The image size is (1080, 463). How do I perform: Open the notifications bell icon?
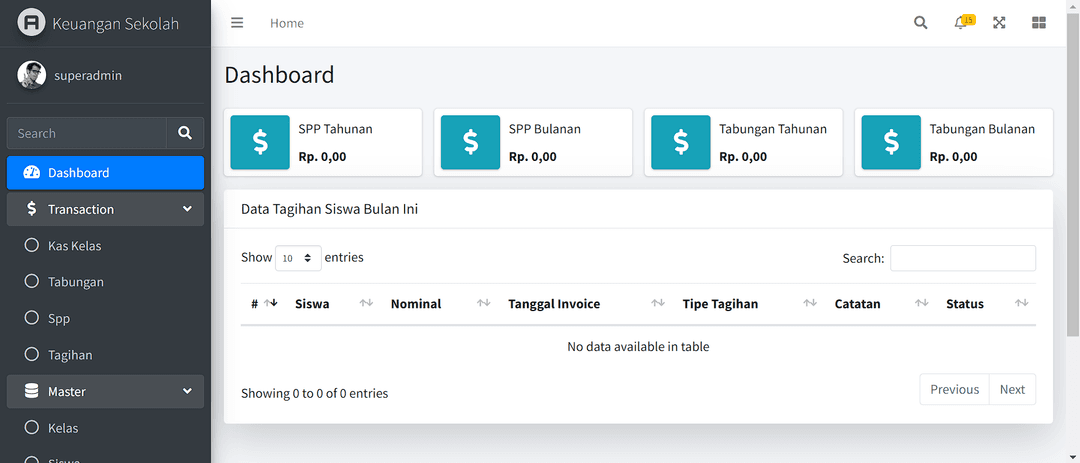point(961,23)
